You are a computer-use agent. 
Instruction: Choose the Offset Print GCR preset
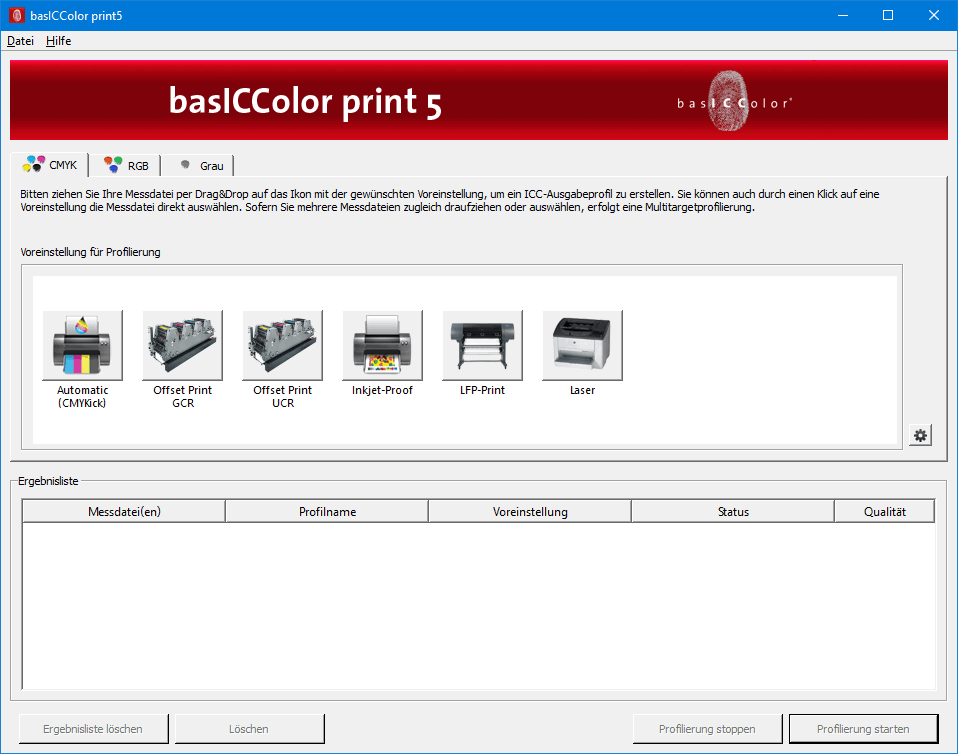(182, 345)
